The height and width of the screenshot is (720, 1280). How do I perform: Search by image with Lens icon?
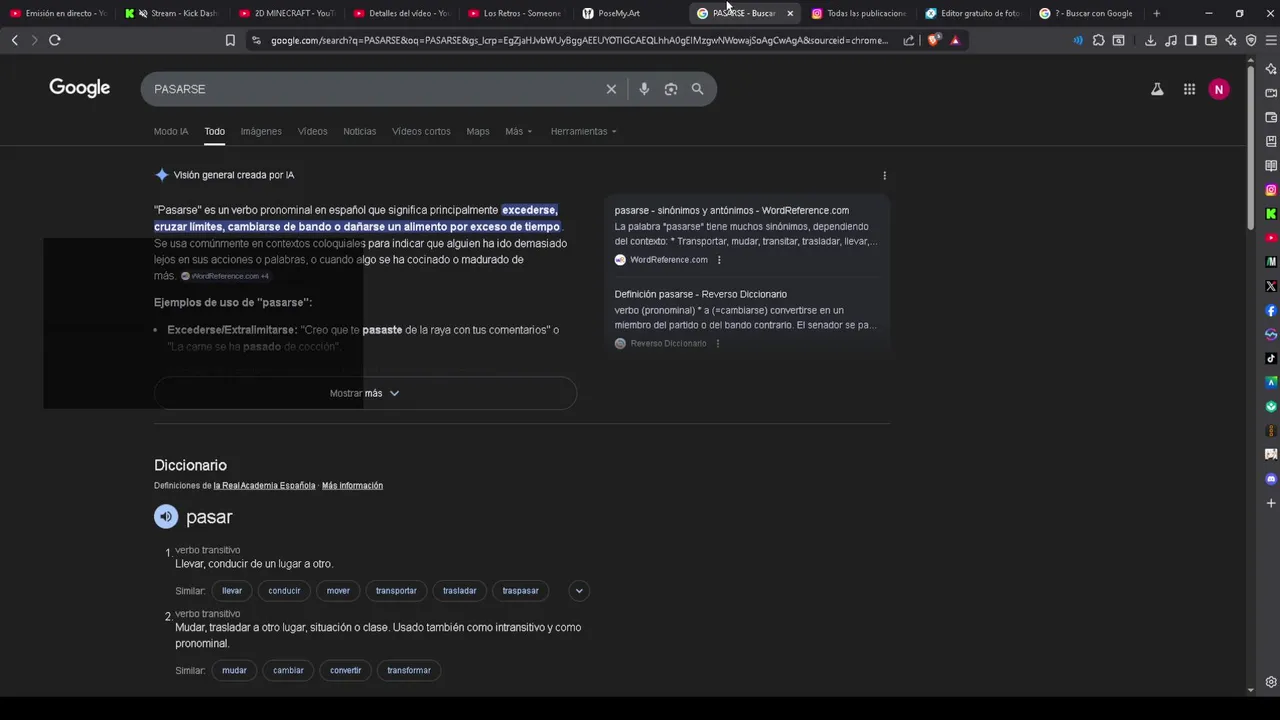(671, 89)
